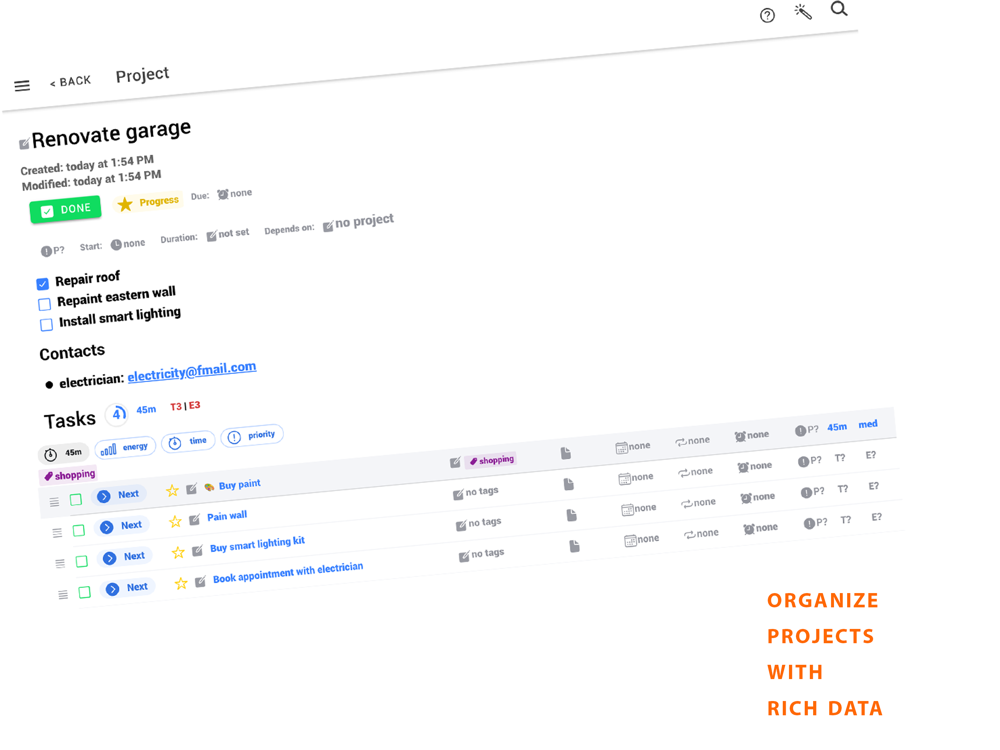Filter tasks by energy chip
The height and width of the screenshot is (750, 1000).
click(126, 448)
